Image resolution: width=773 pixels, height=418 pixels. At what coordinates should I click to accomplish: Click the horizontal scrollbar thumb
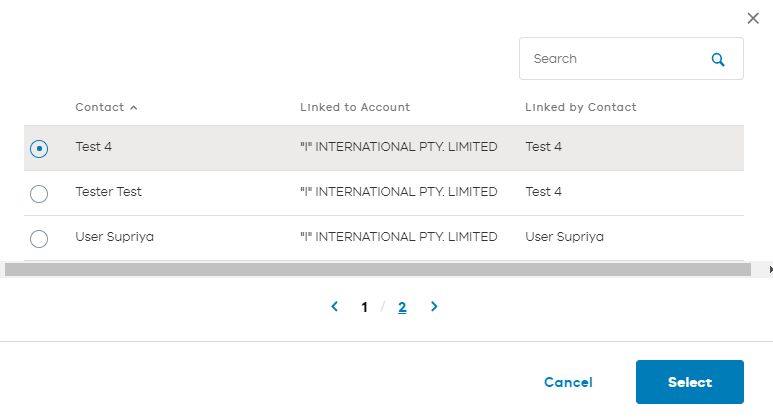(x=378, y=270)
